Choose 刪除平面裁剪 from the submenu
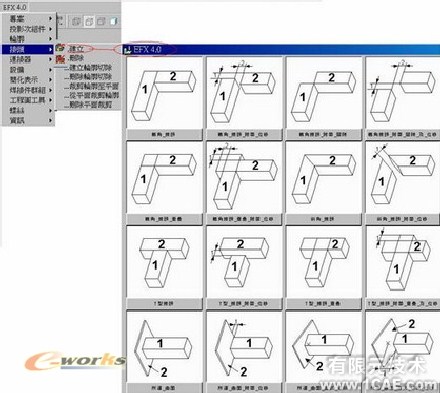440x393 pixels. (88, 105)
